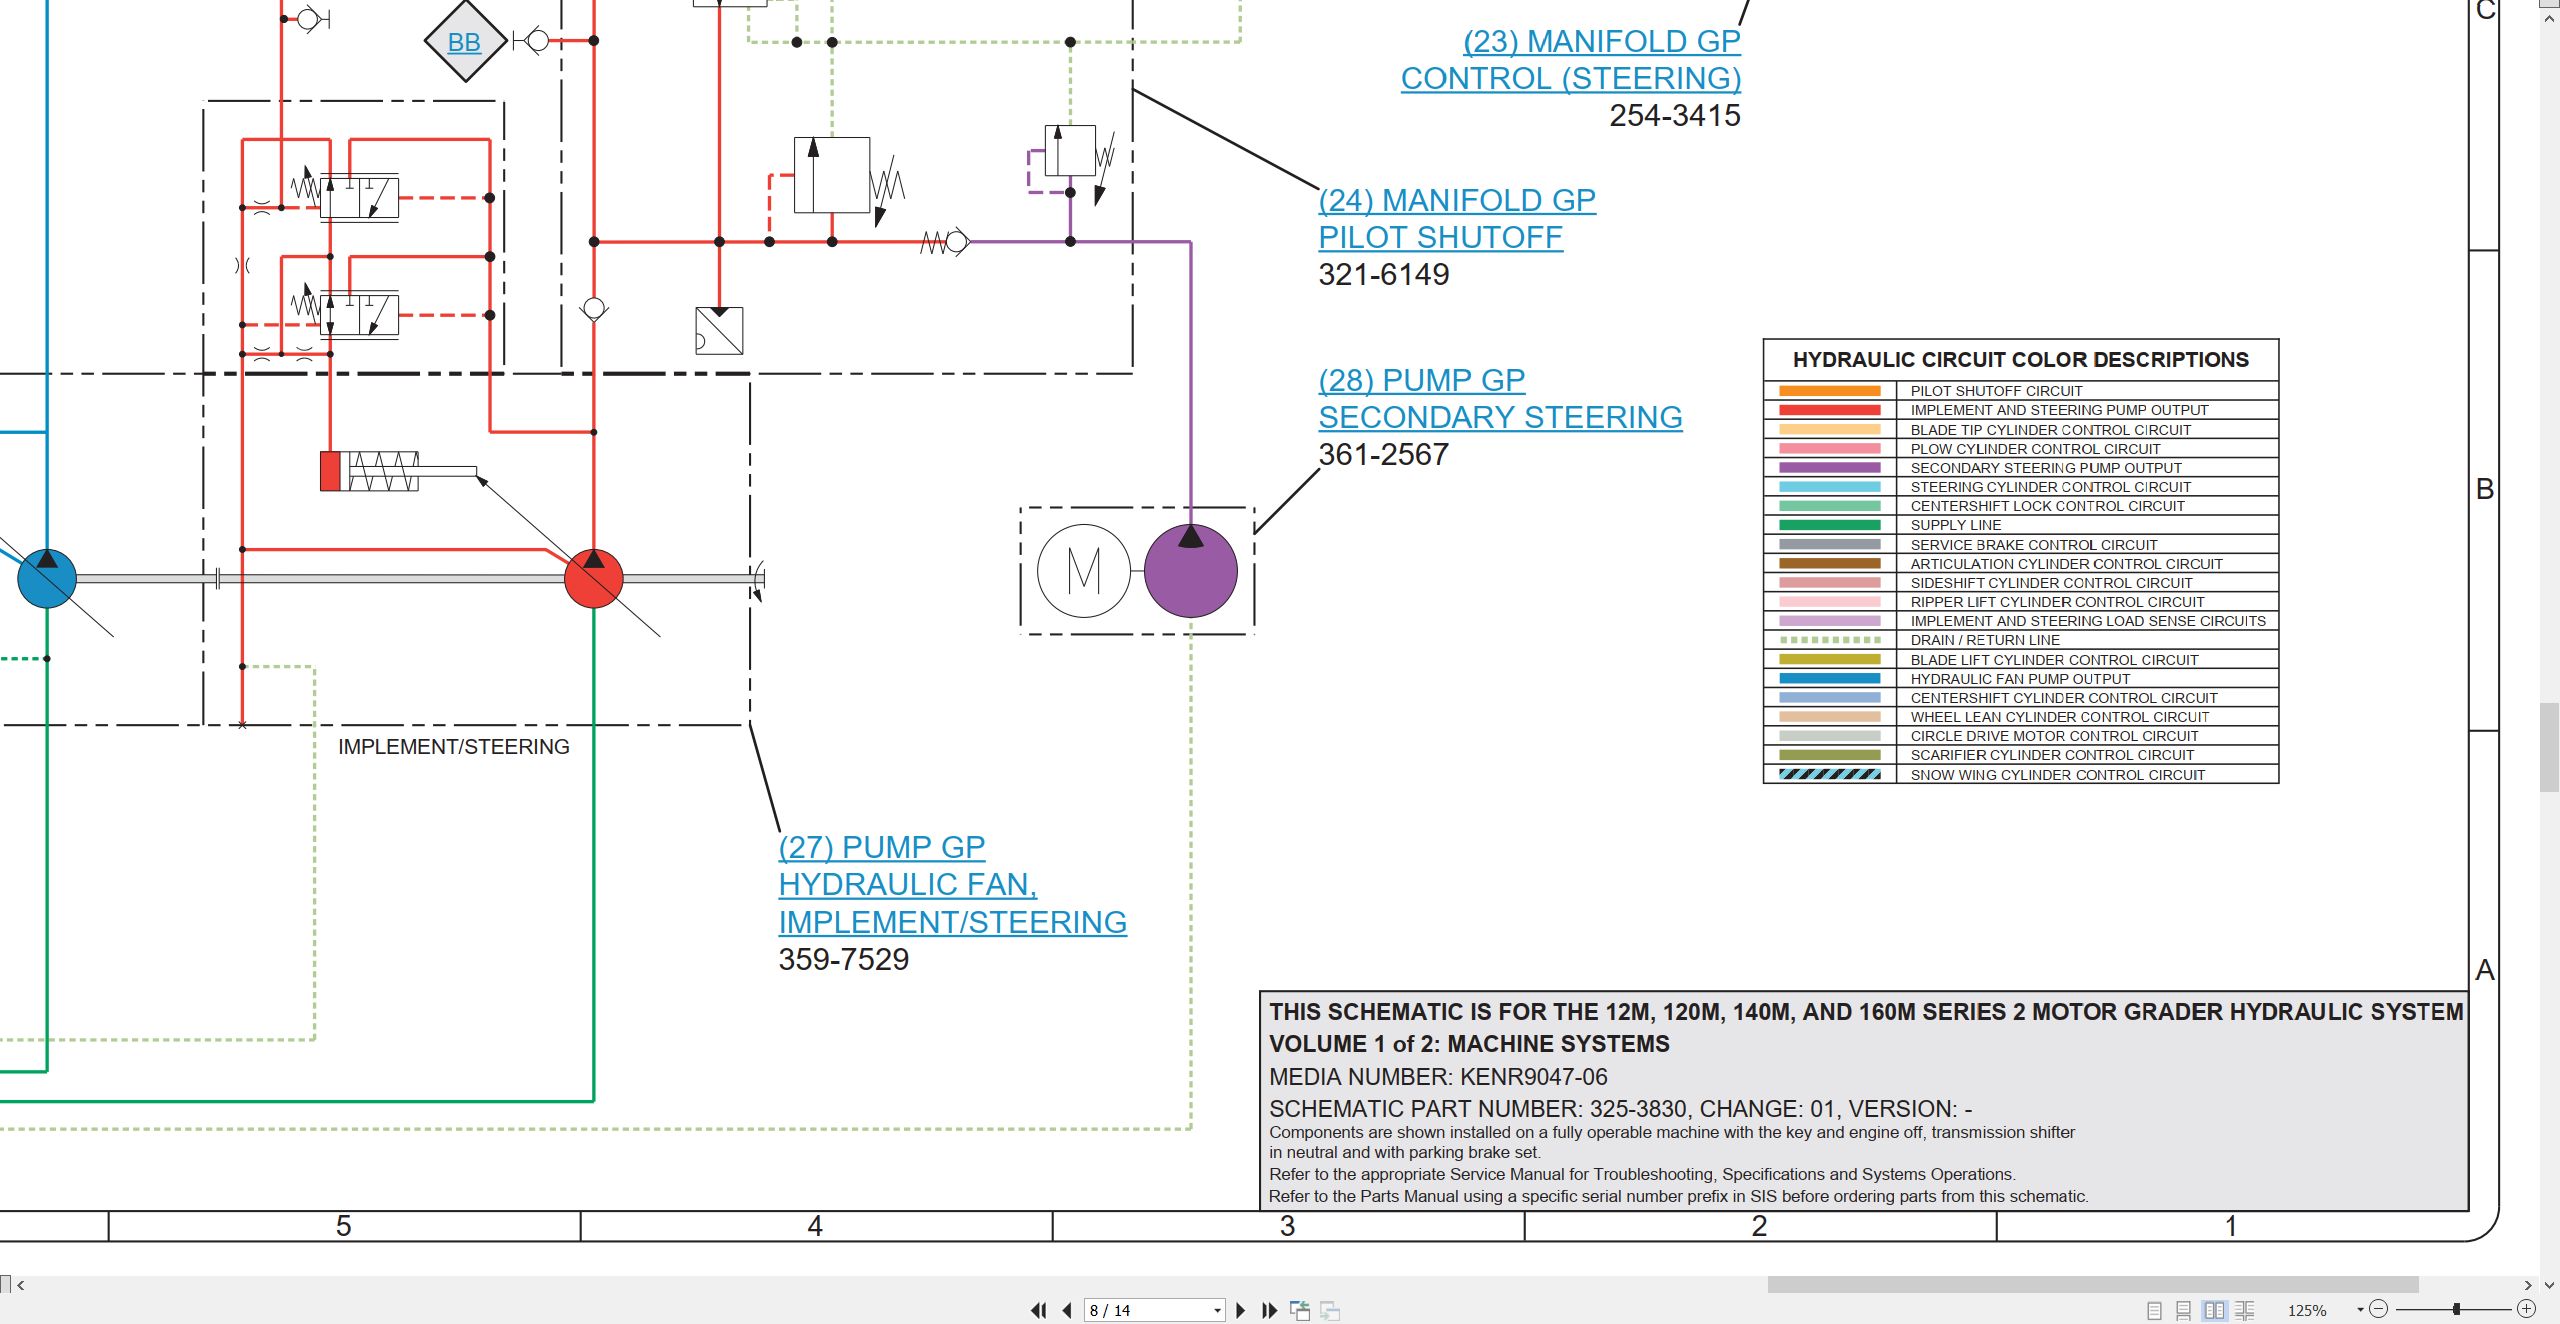Click the SERVICE BRAKE CONTROL CIRCUIT legend row

(x=2021, y=545)
